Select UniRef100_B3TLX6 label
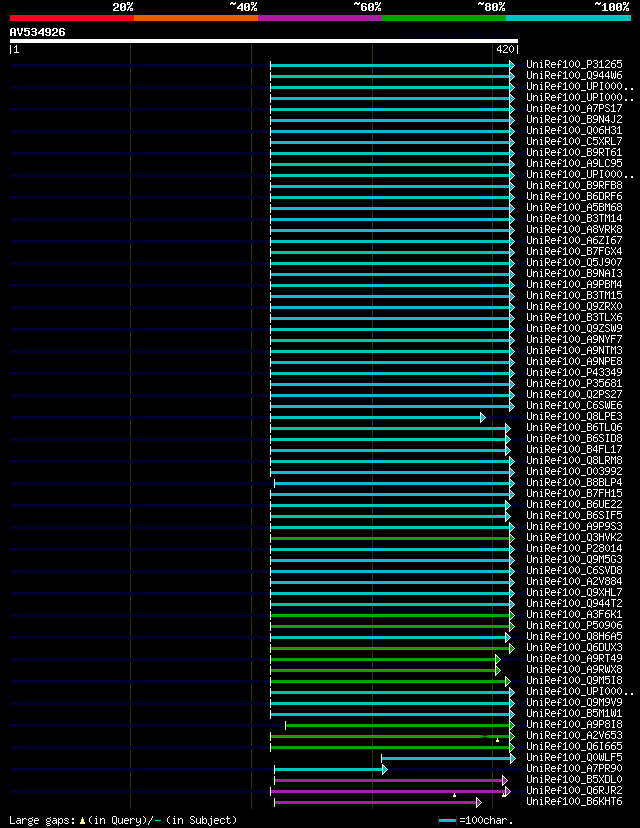The image size is (640, 828). [574, 317]
